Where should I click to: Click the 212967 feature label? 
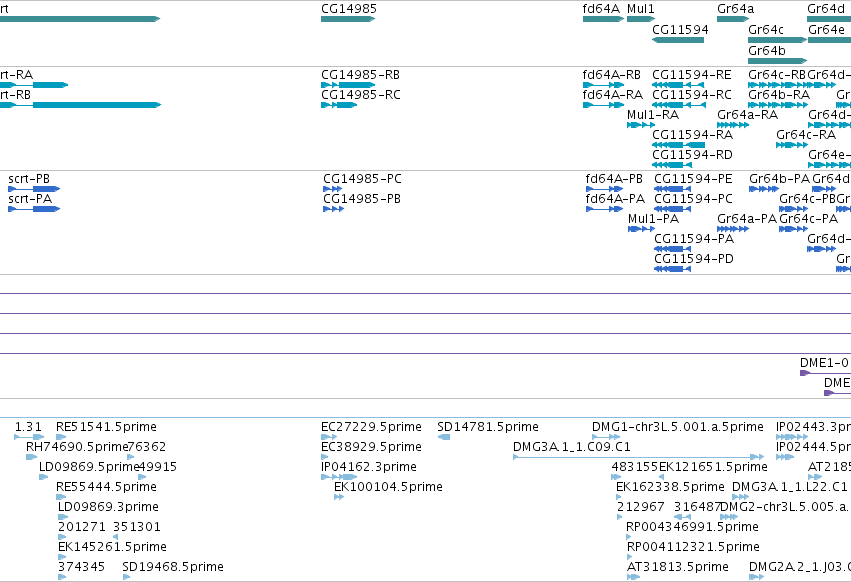(x=641, y=507)
